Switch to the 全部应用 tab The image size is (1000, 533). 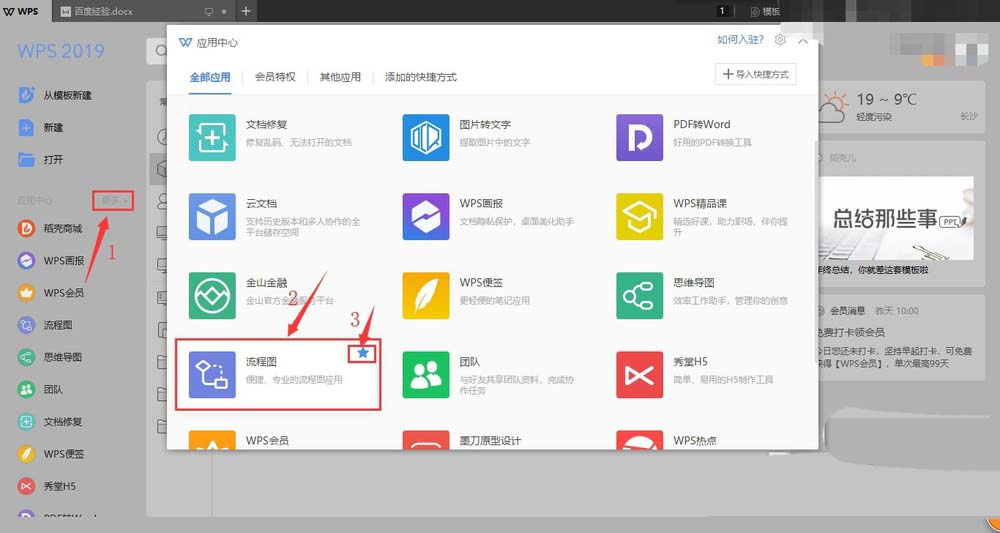point(210,77)
